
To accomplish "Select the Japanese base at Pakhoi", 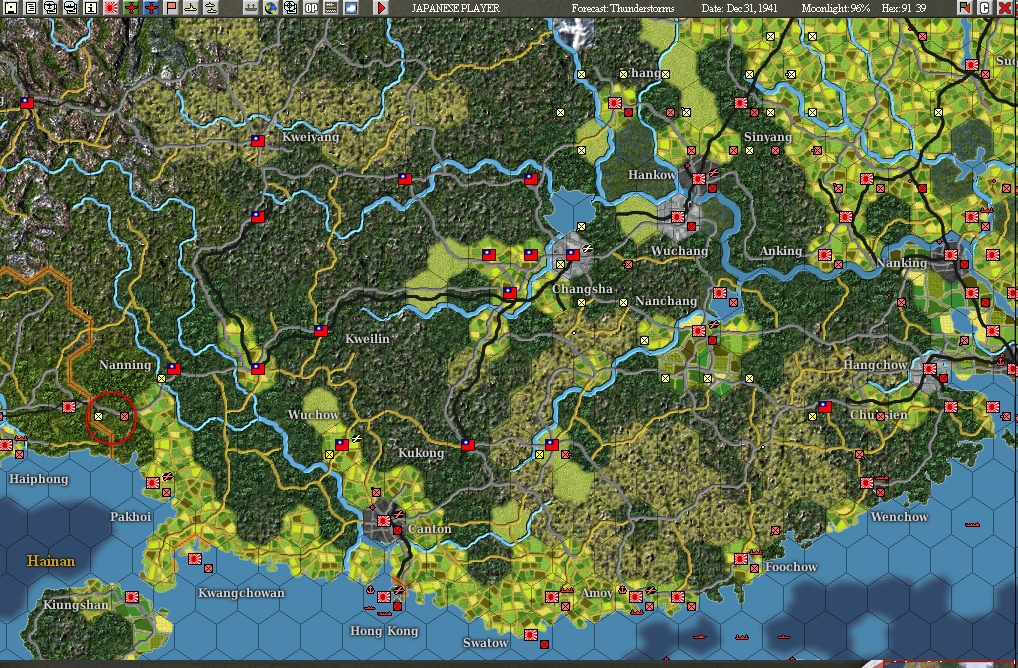I will 153,482.
